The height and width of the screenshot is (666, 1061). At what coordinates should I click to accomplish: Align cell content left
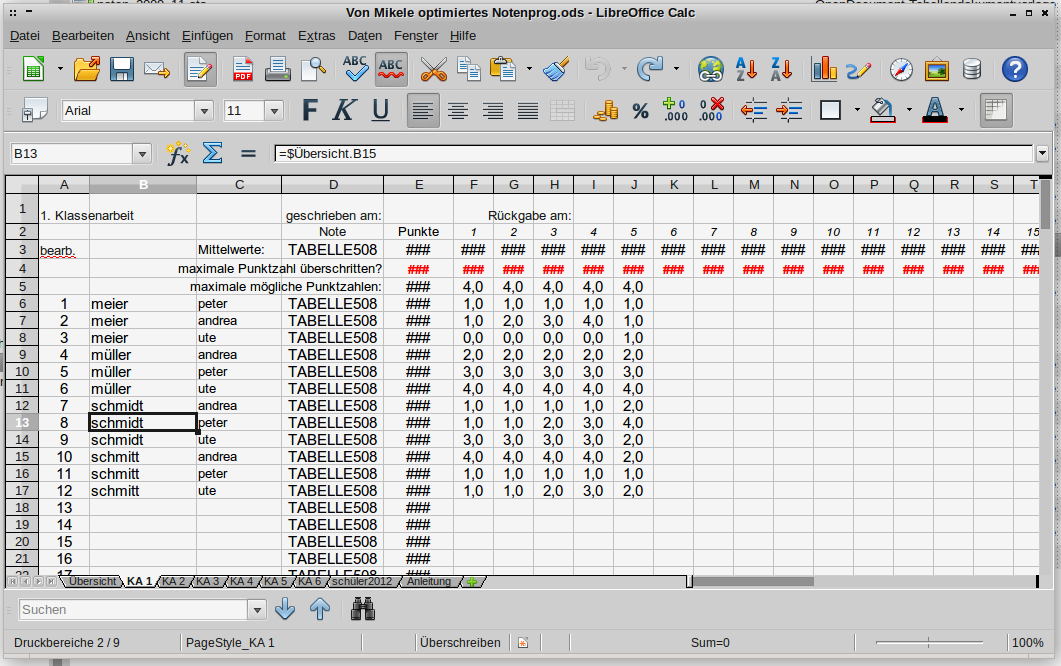(423, 110)
